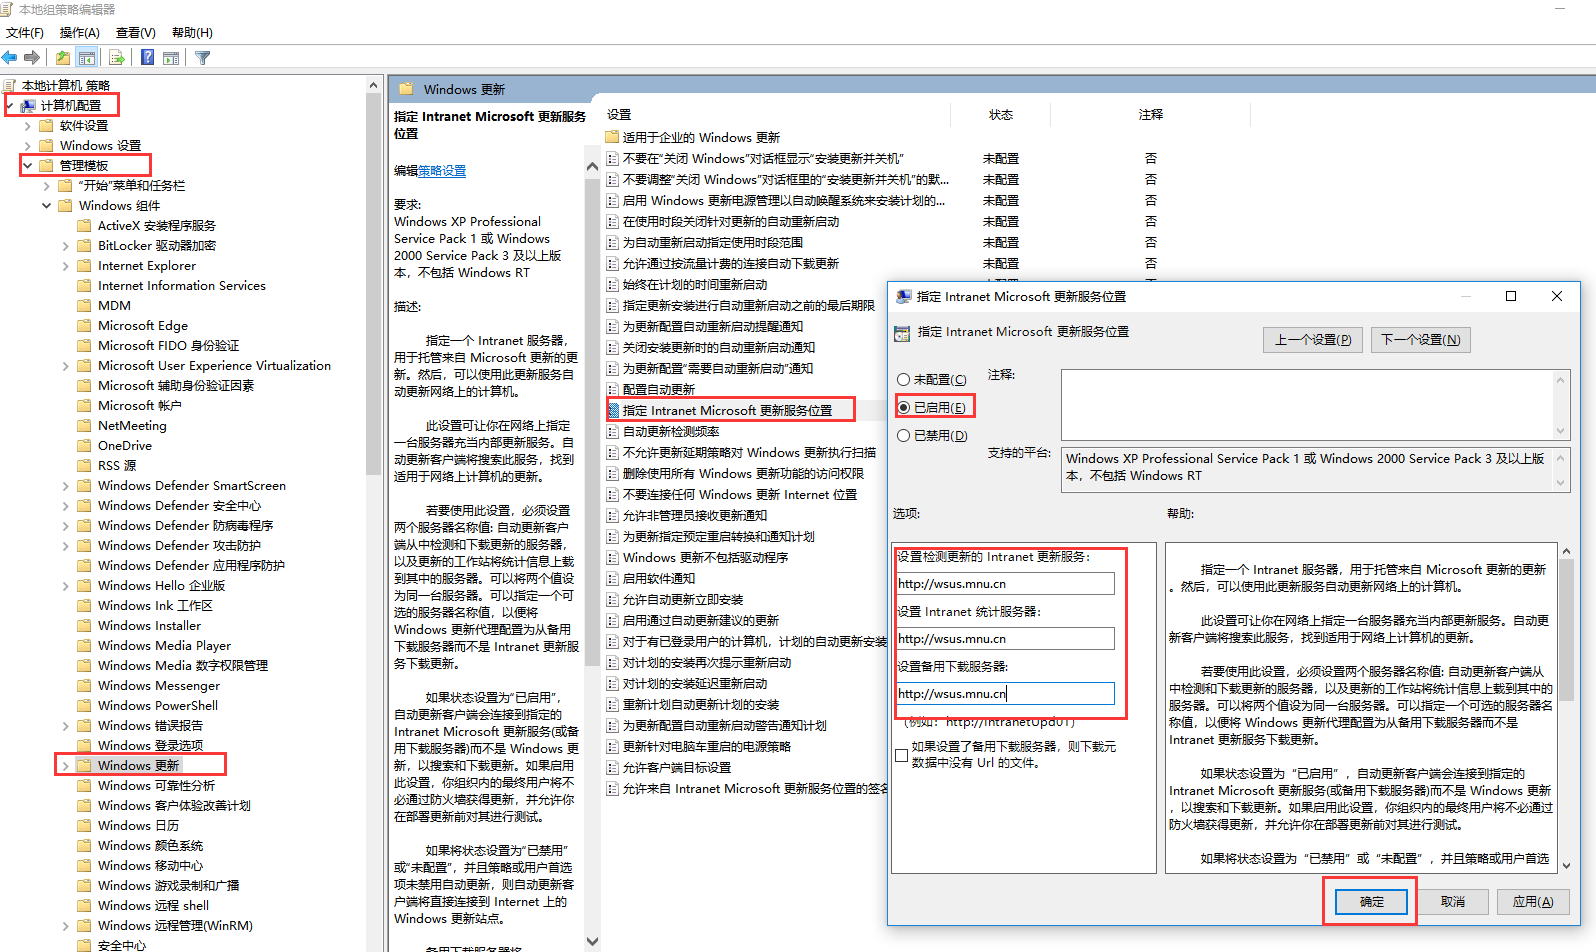The height and width of the screenshot is (952, 1596).
Task: Open the 查看(V) menu
Action: (x=135, y=33)
